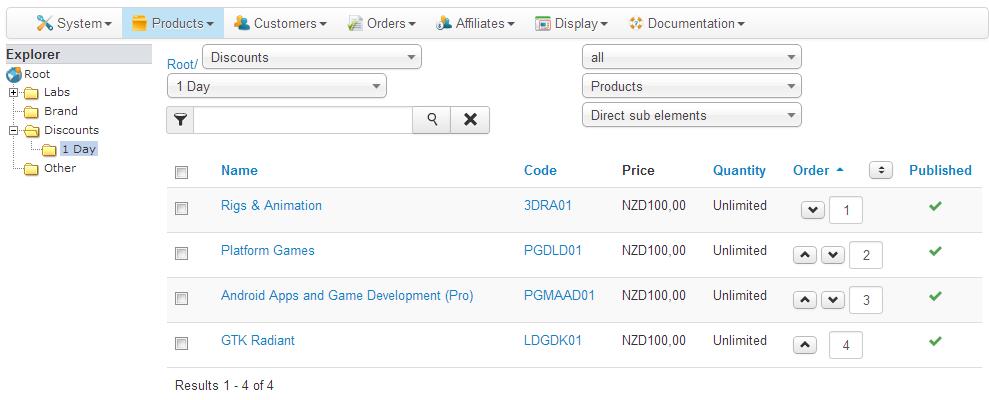
Task: Toggle published checkmark for Rigs & Animation
Action: coord(935,206)
